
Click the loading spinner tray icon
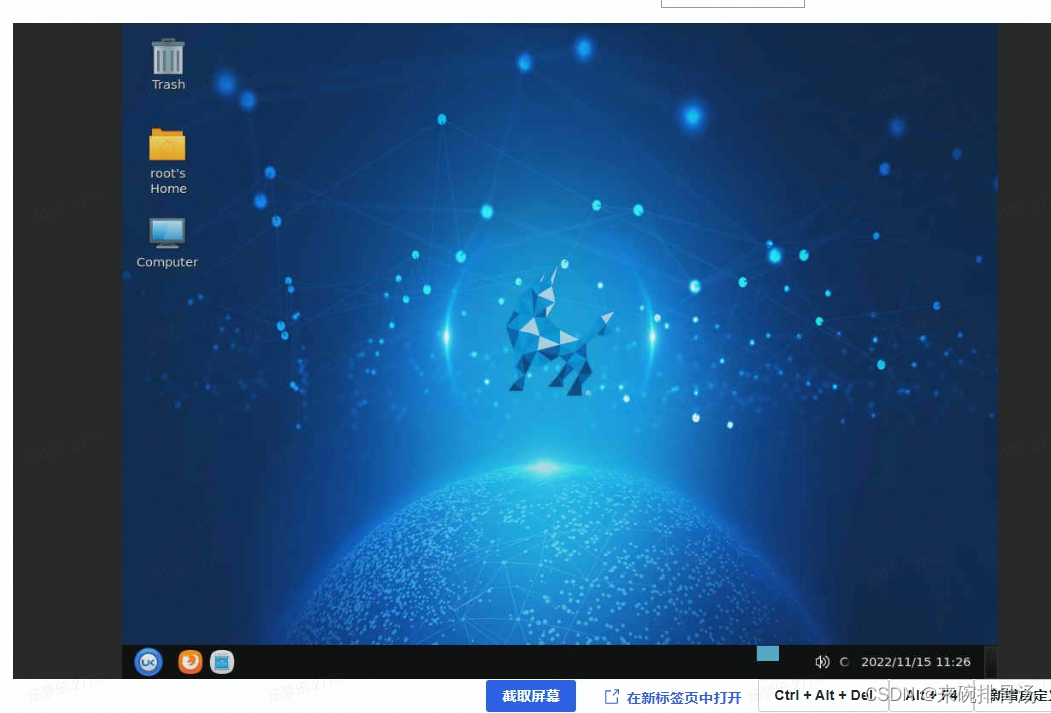(x=845, y=662)
